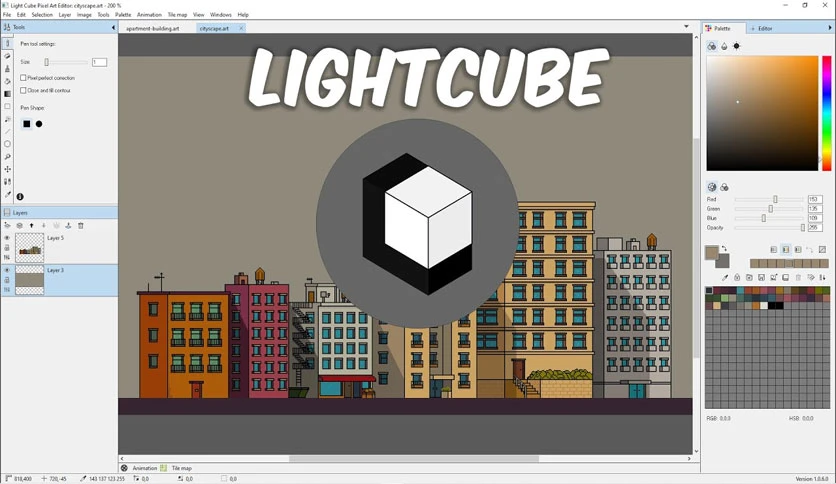Image resolution: width=836 pixels, height=484 pixels.
Task: Select the Eraser tool
Action: (x=7, y=56)
